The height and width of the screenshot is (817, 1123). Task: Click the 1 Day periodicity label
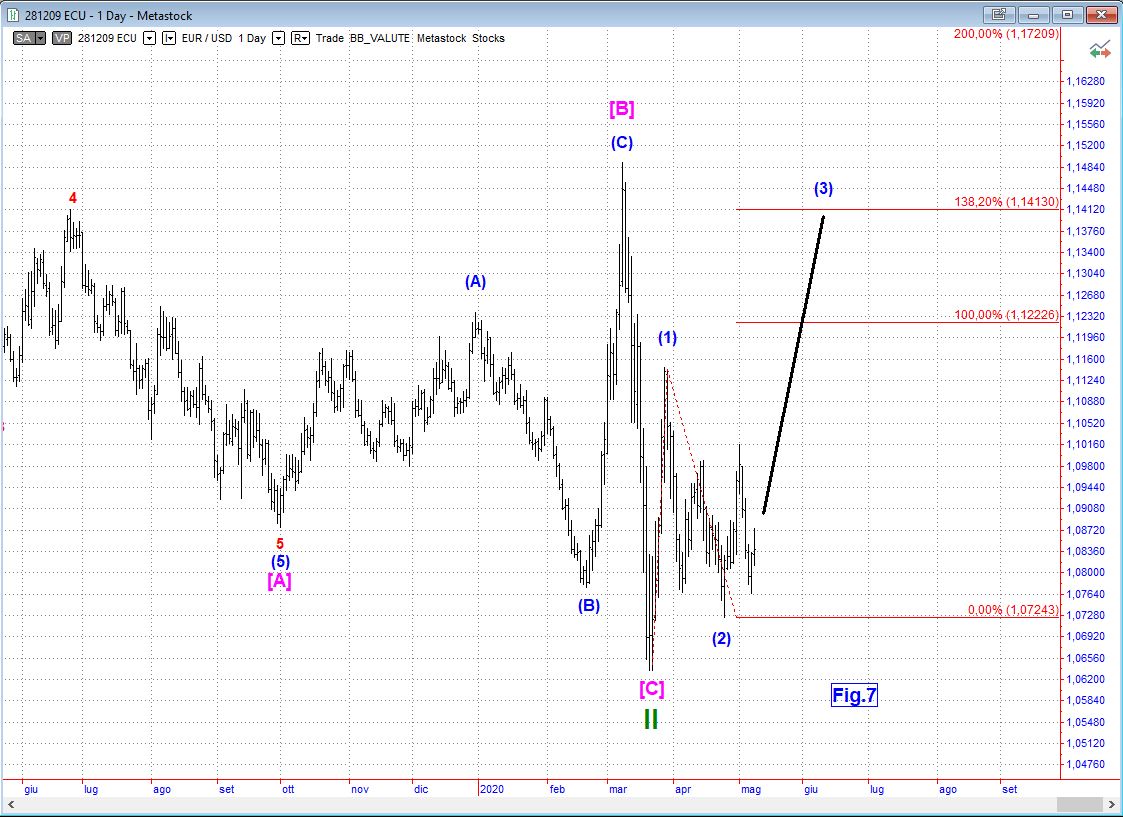click(x=252, y=38)
